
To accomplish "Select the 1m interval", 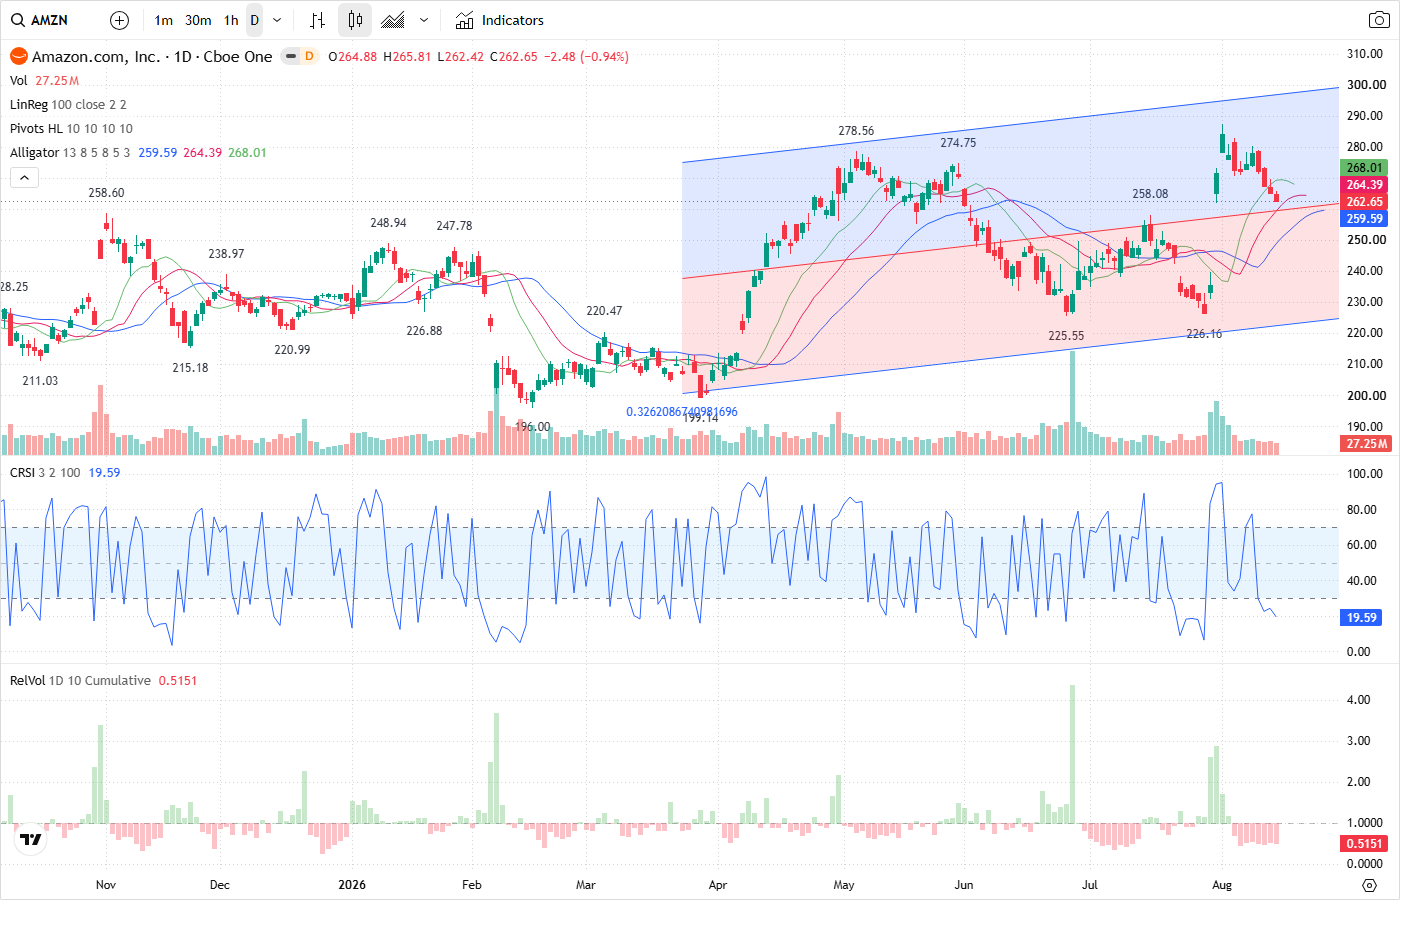I will click(x=164, y=20).
